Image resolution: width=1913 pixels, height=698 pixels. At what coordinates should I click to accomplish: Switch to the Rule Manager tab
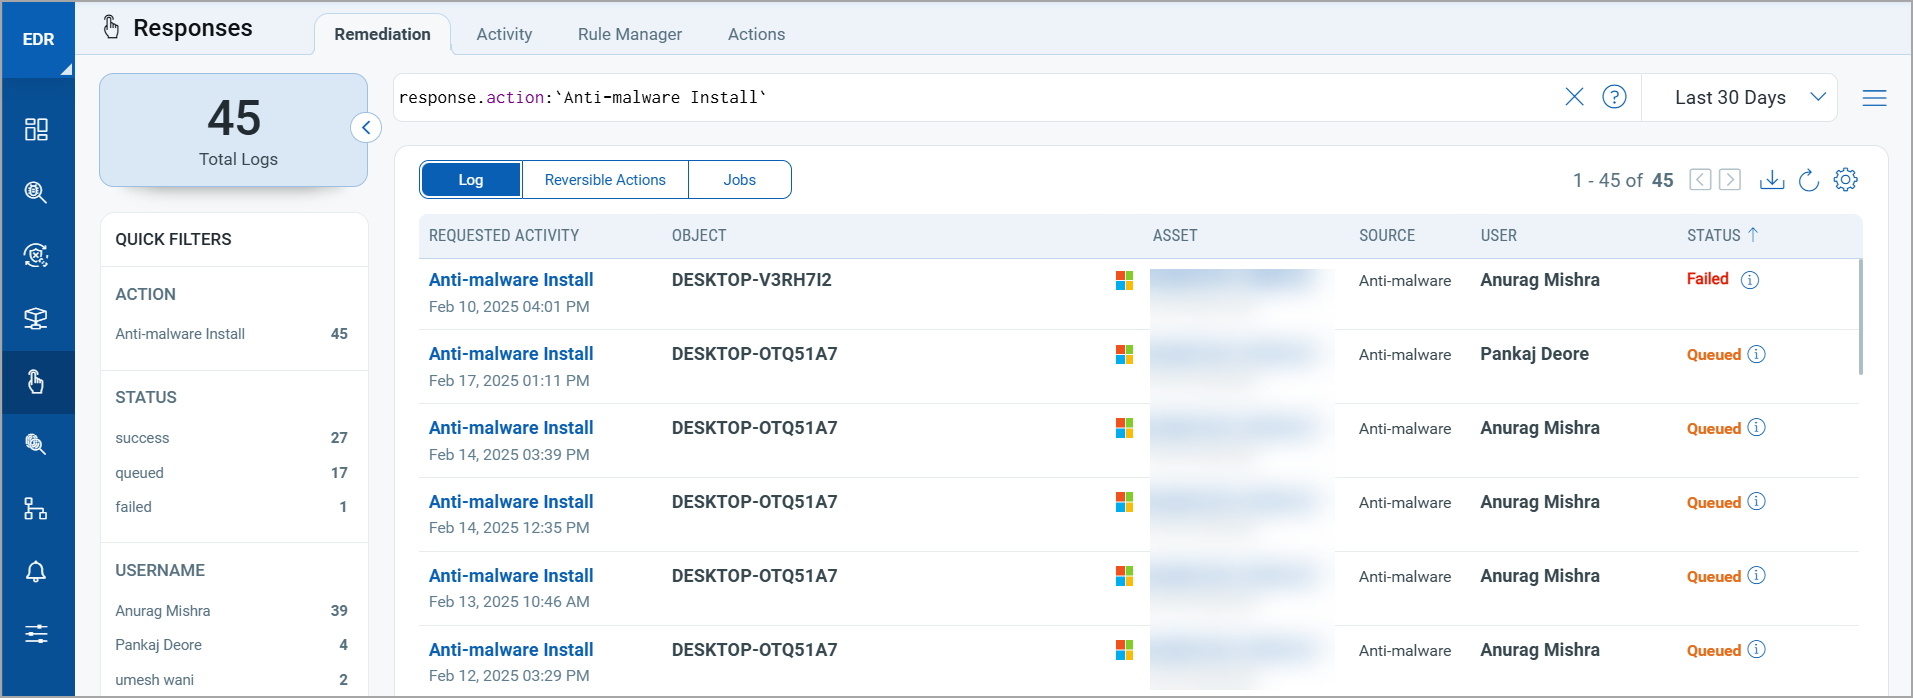click(x=629, y=34)
